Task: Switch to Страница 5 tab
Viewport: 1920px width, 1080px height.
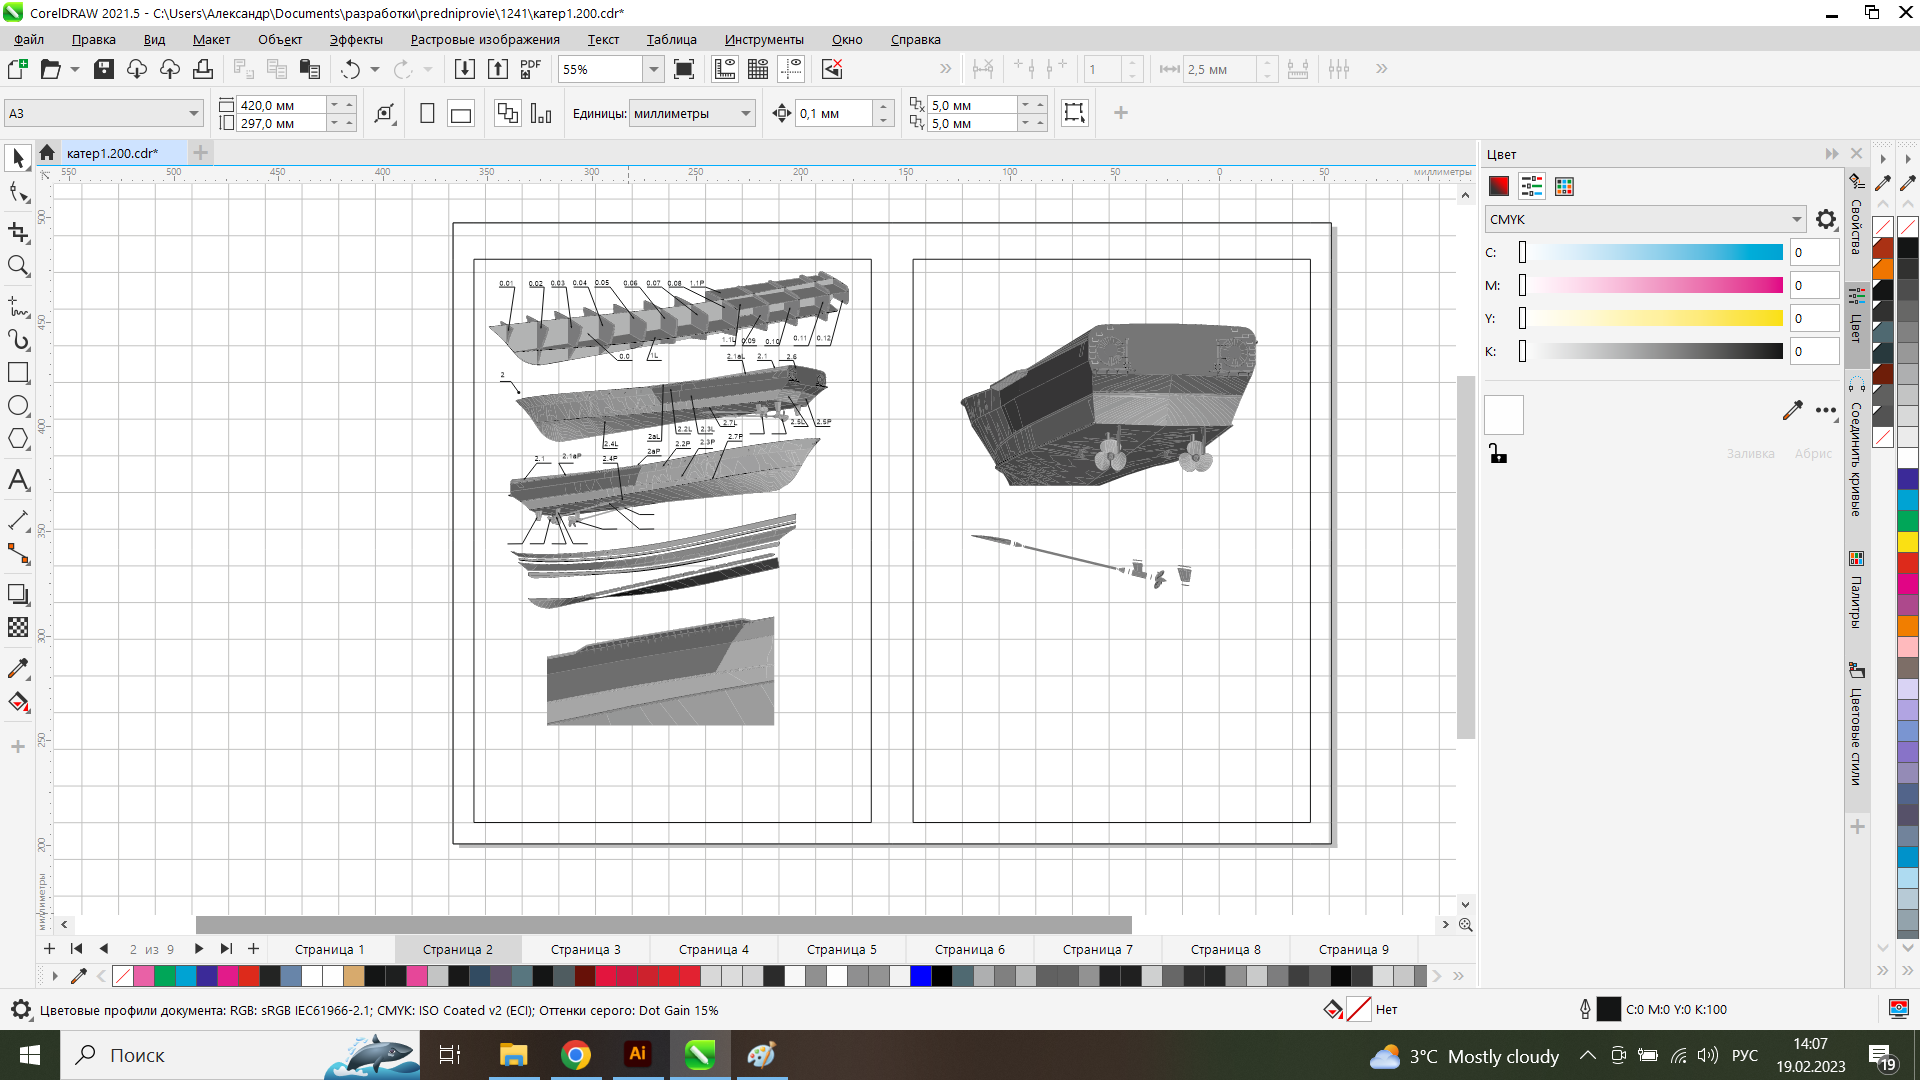Action: tap(841, 949)
